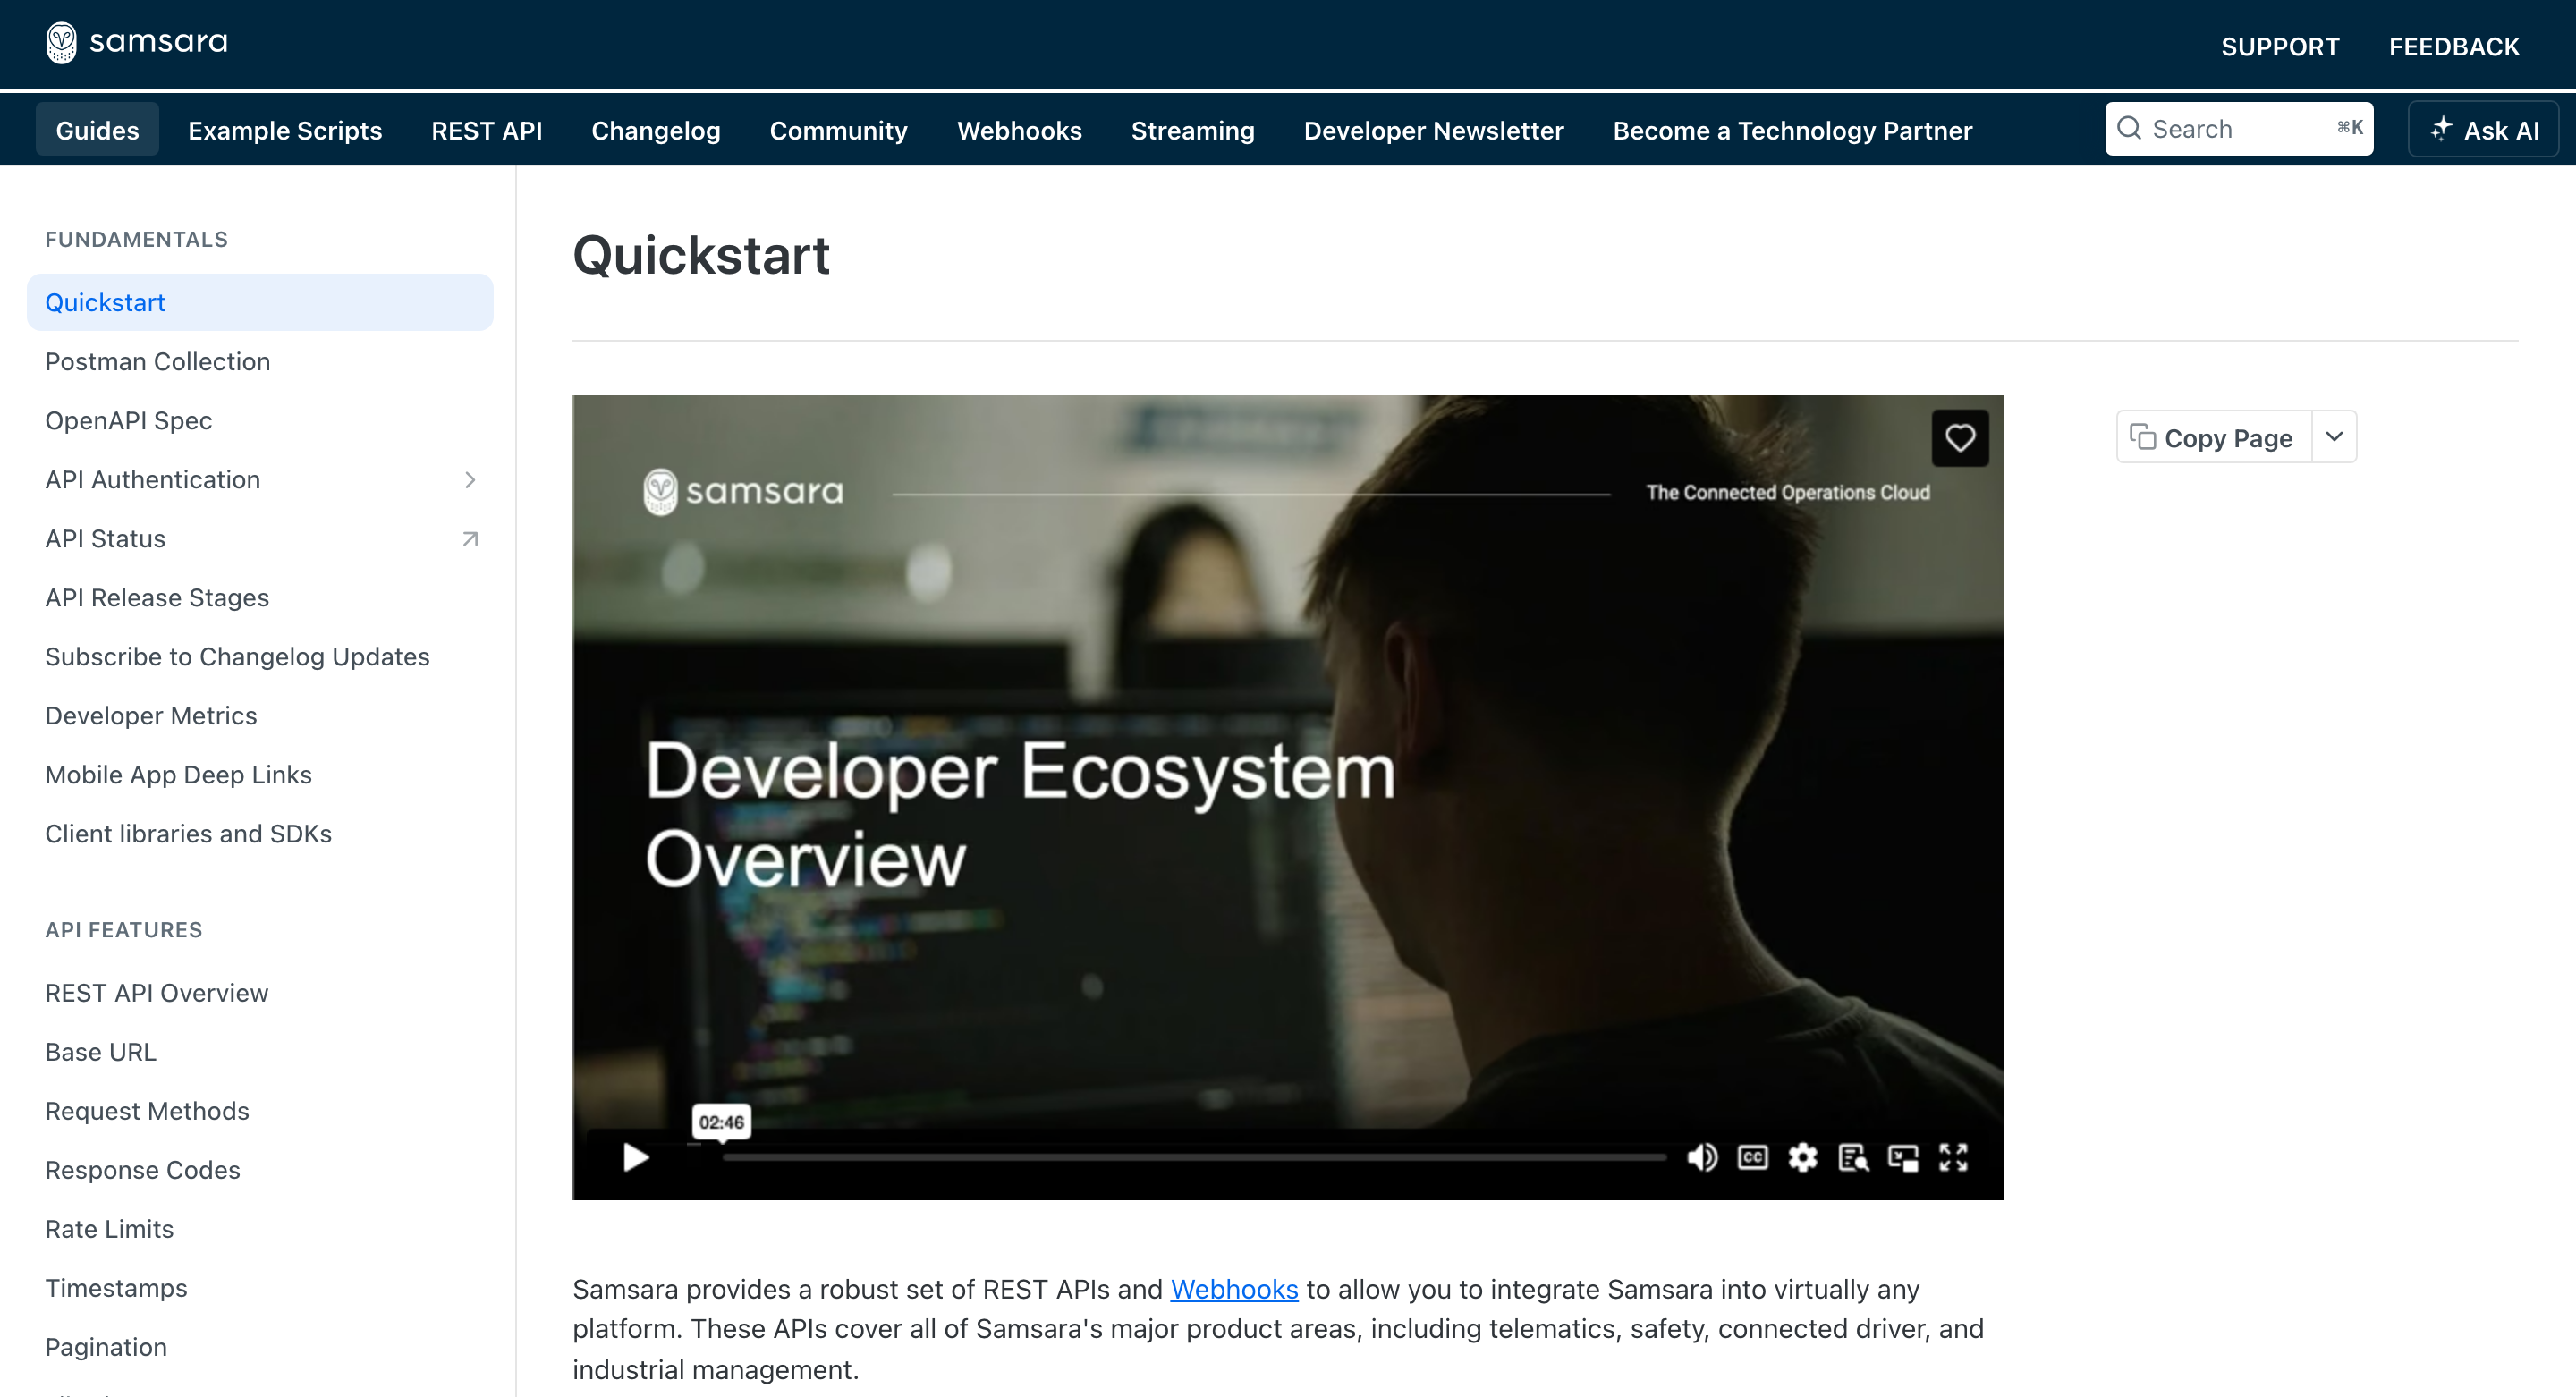
Task: Go to the REST API tab
Action: (x=487, y=130)
